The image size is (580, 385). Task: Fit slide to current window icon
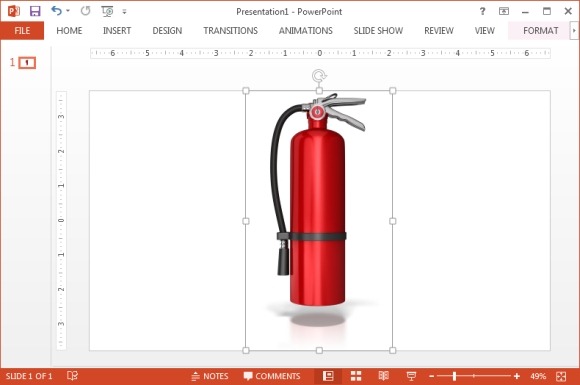[561, 376]
